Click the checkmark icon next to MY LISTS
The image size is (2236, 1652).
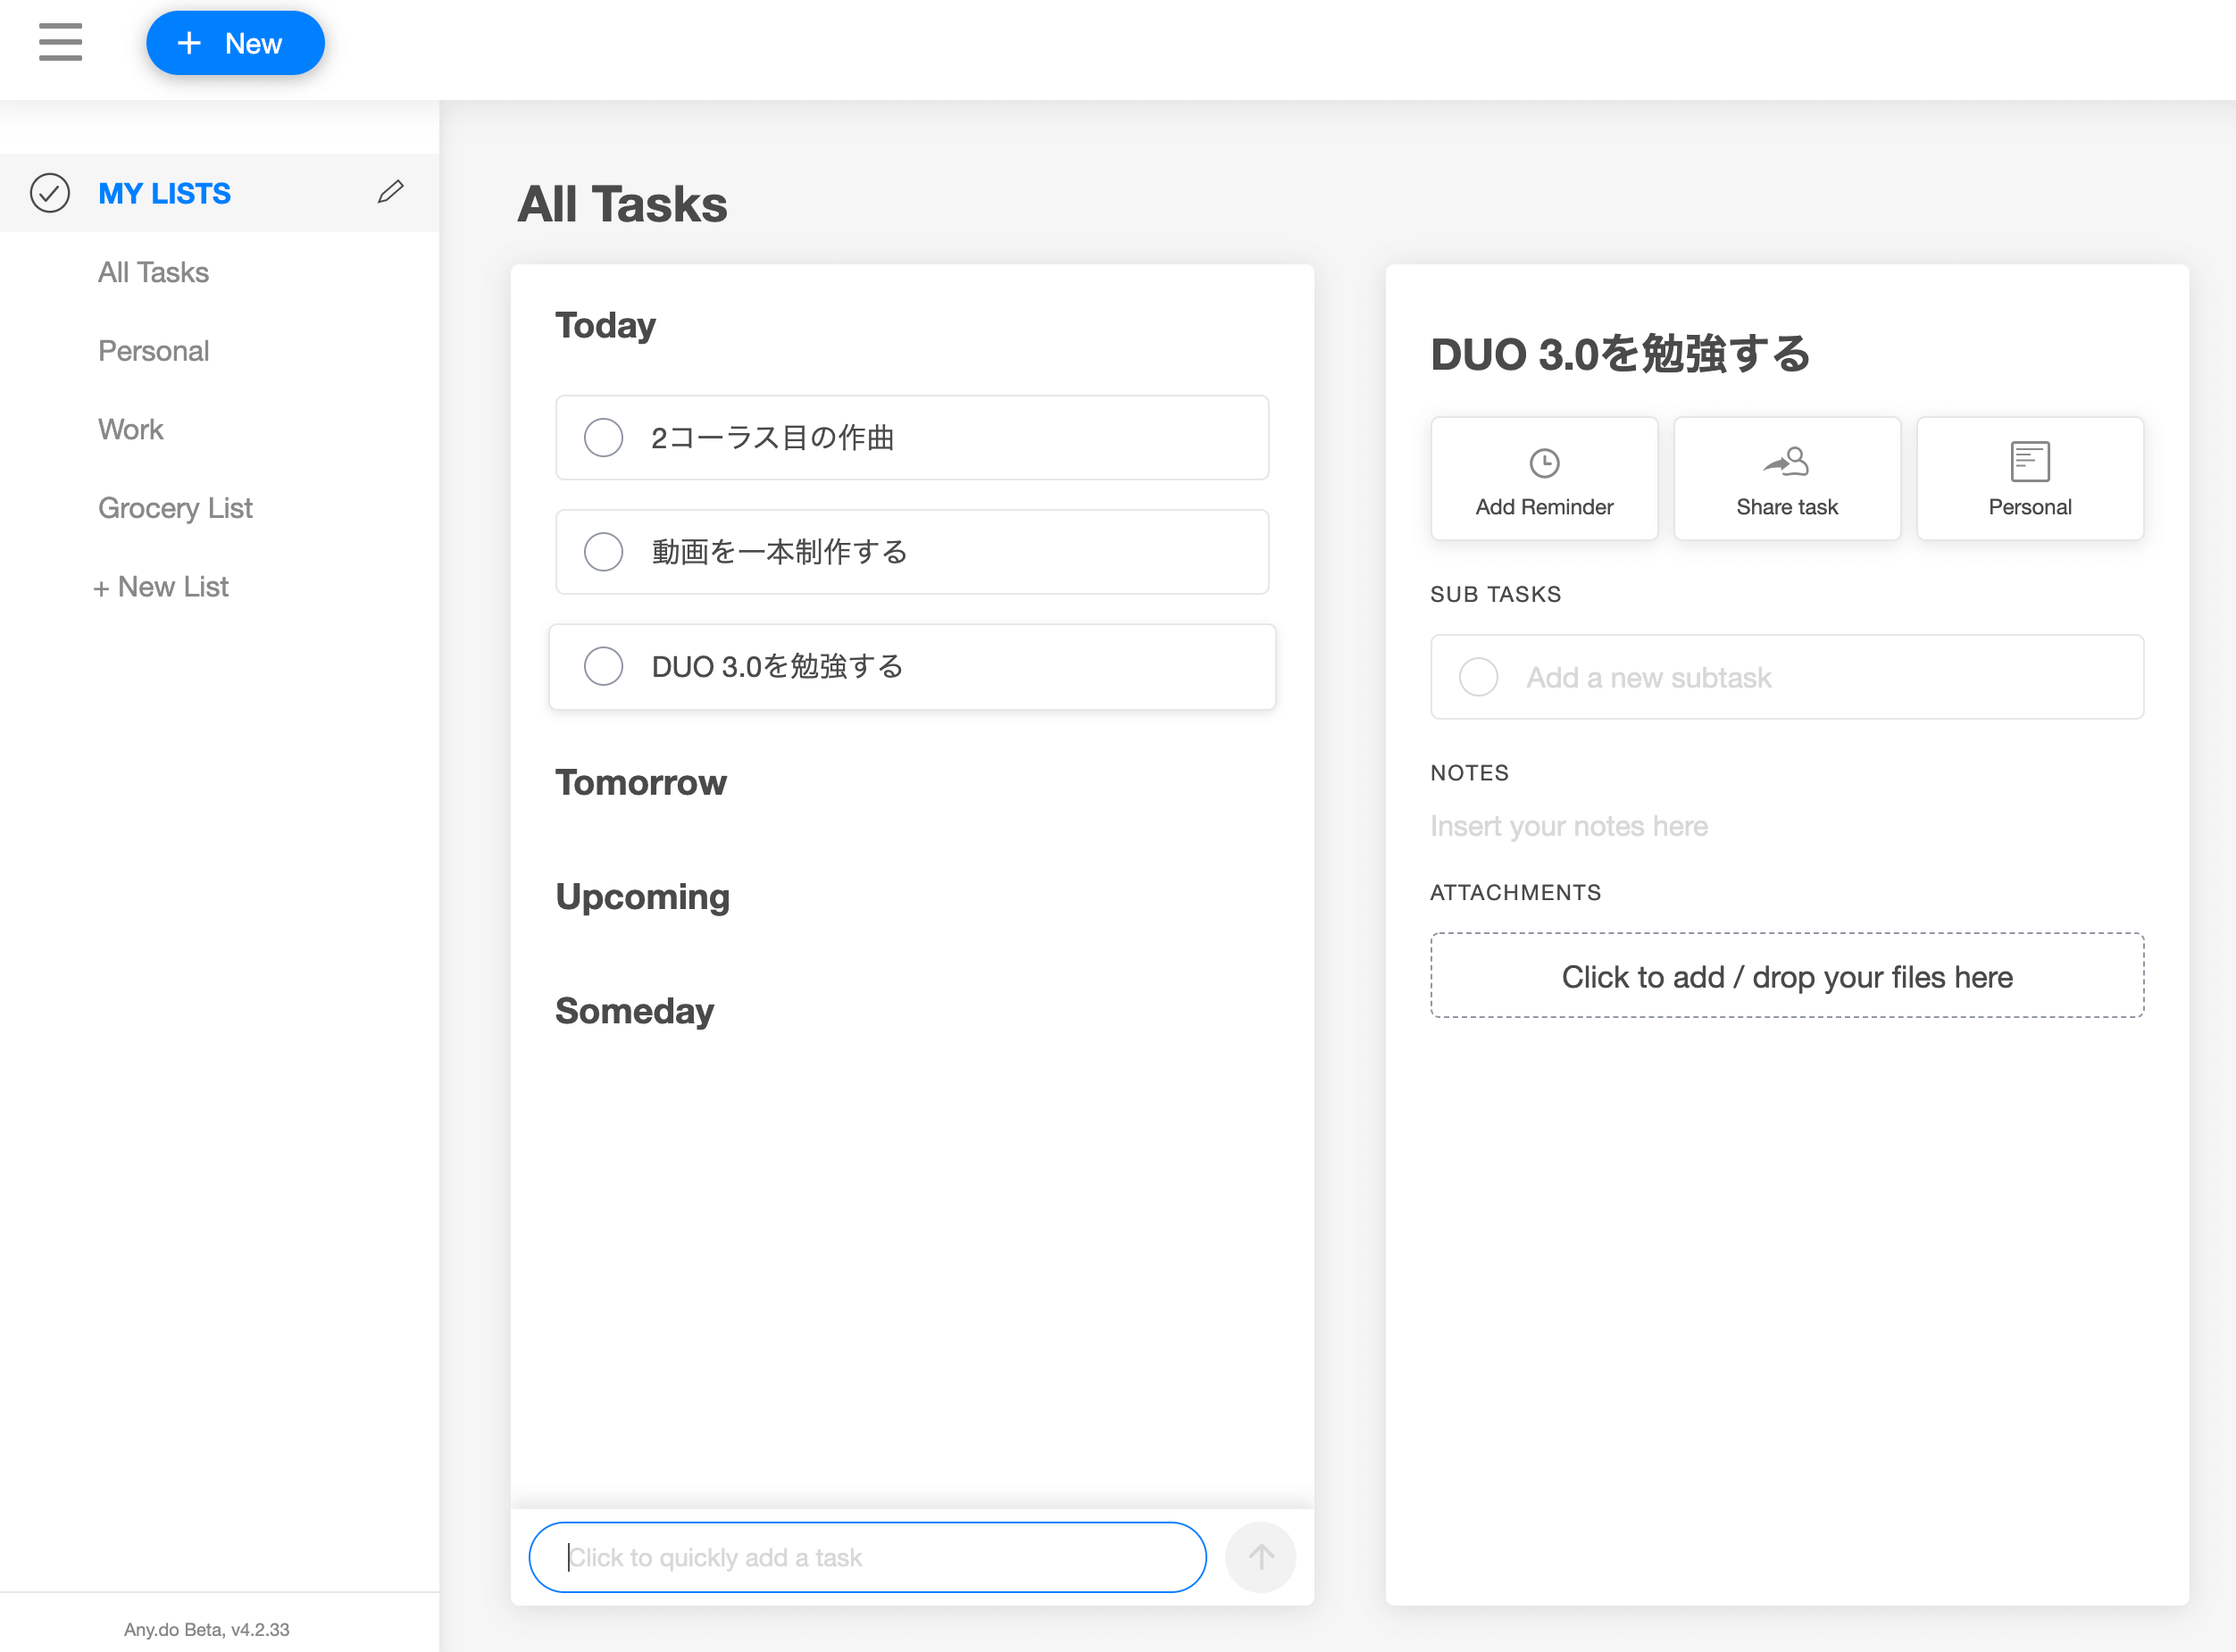coord(50,193)
